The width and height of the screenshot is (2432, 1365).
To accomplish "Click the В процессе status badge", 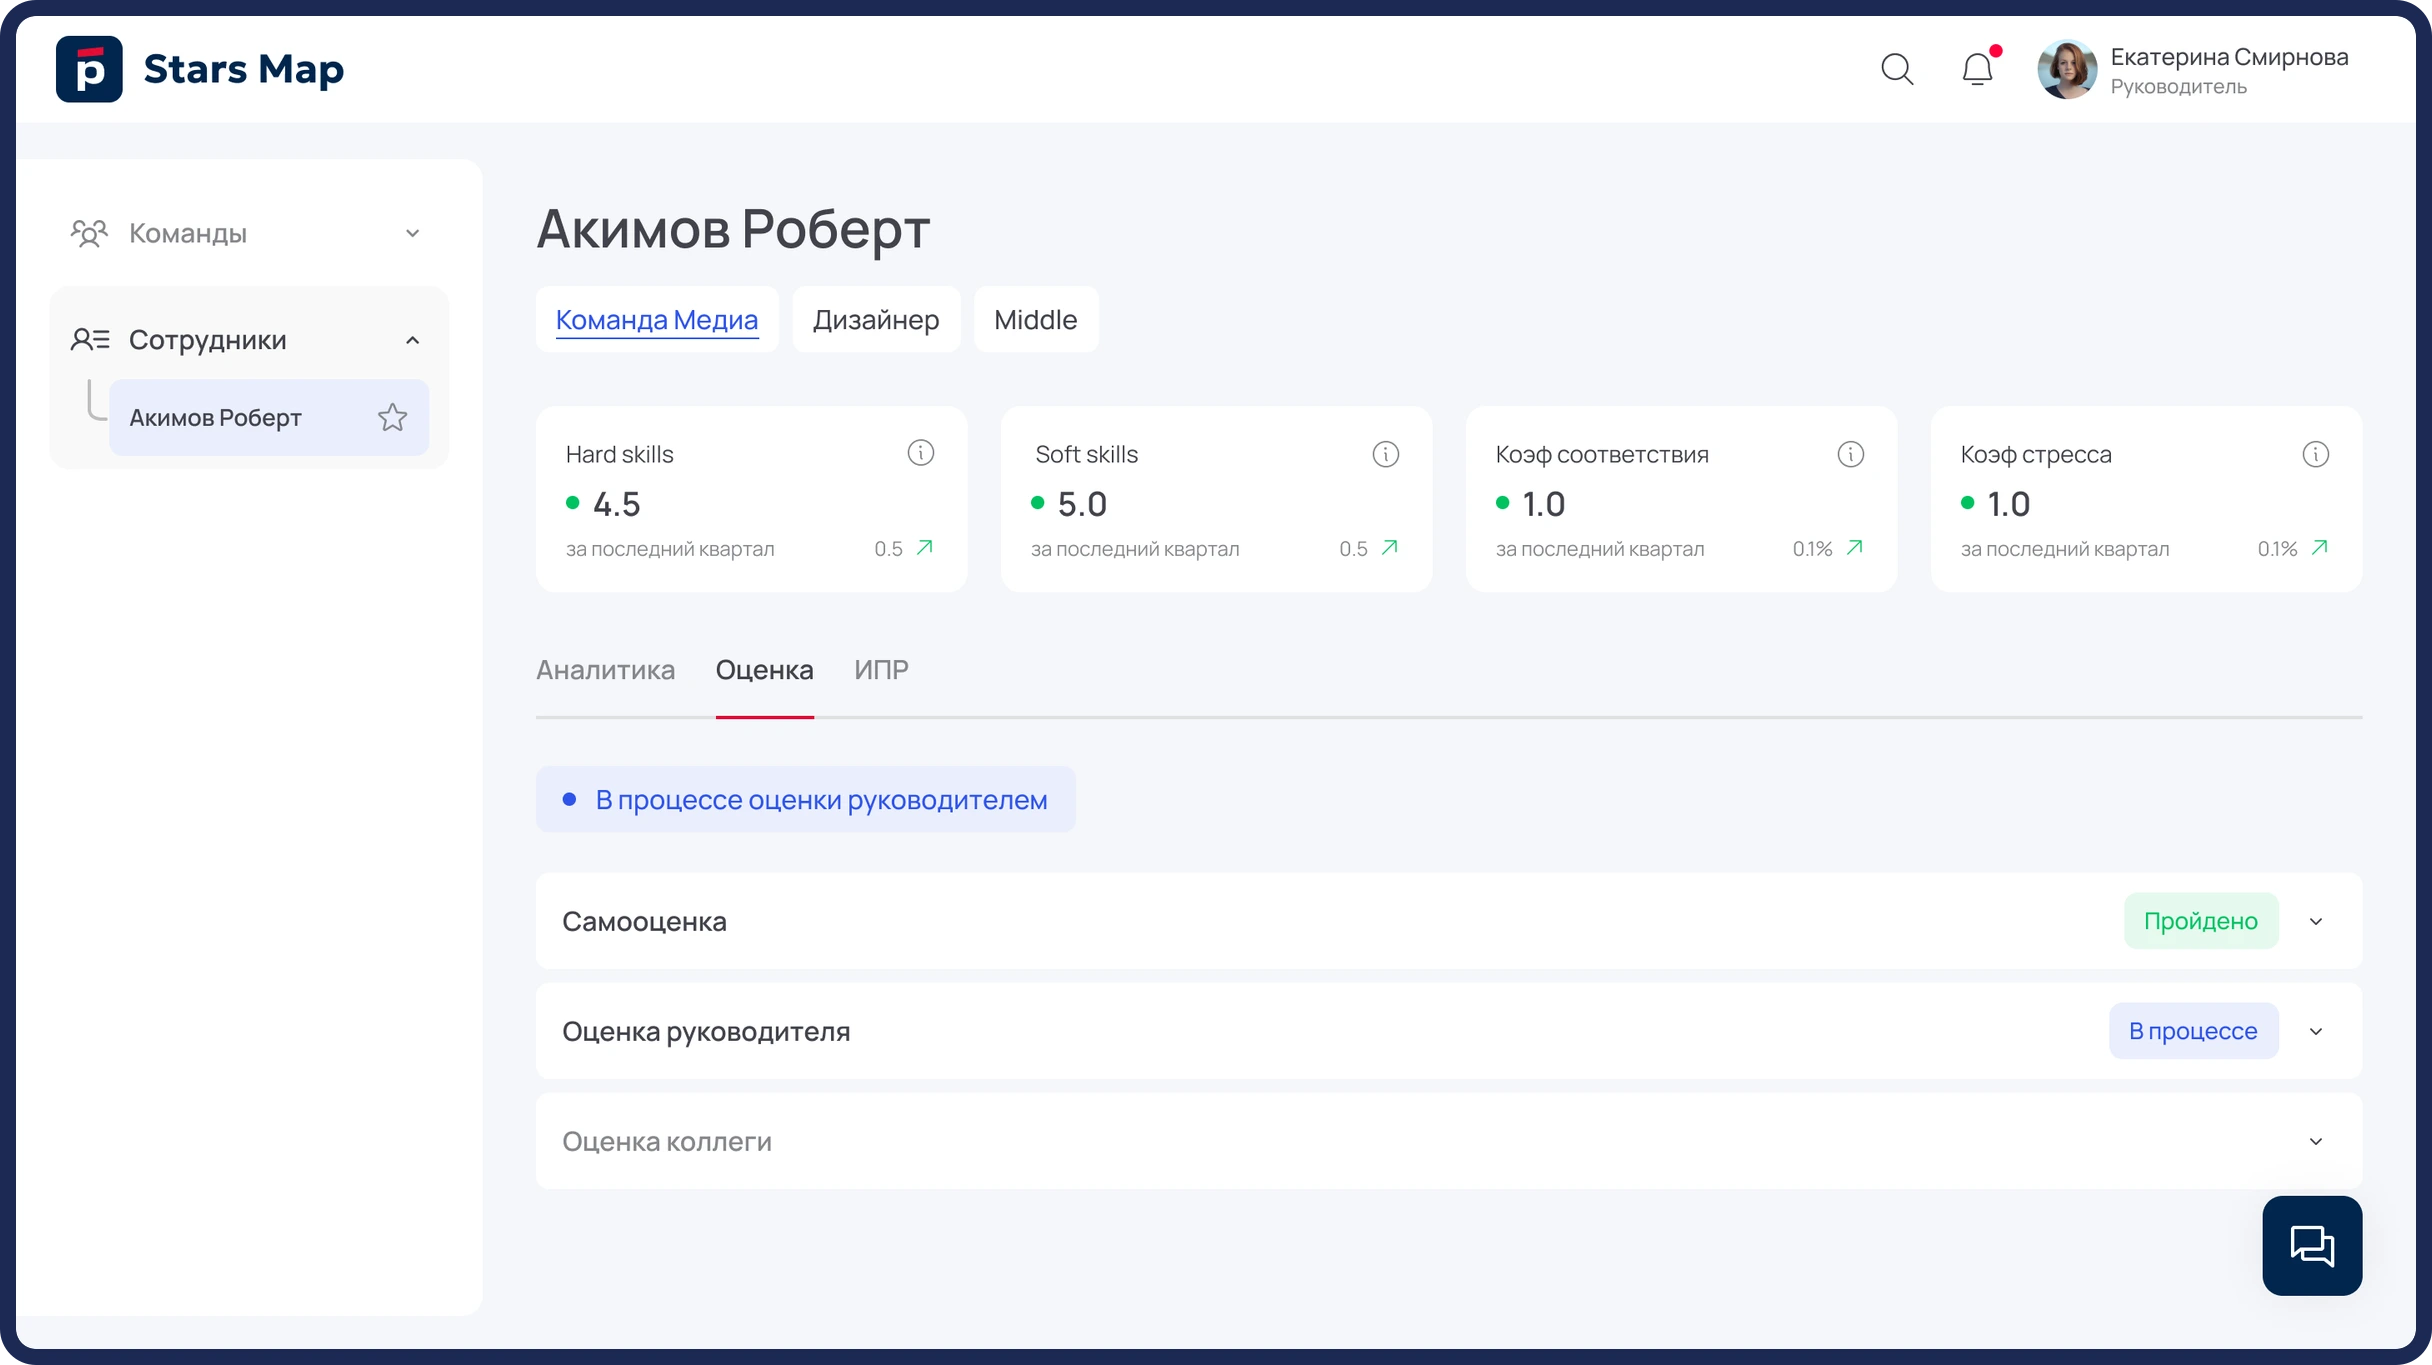I will (x=2193, y=1031).
